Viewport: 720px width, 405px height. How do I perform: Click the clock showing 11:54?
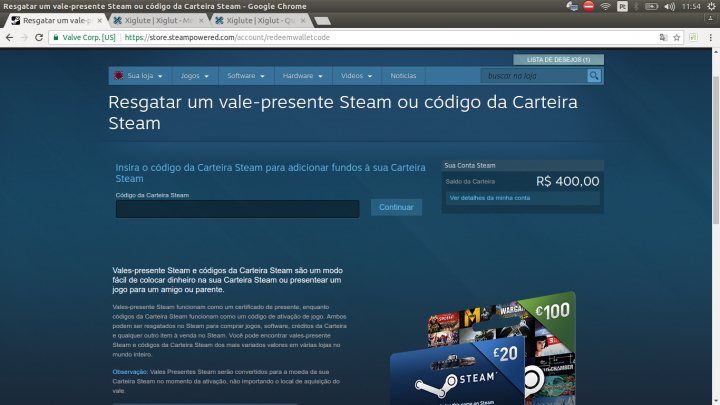691,6
